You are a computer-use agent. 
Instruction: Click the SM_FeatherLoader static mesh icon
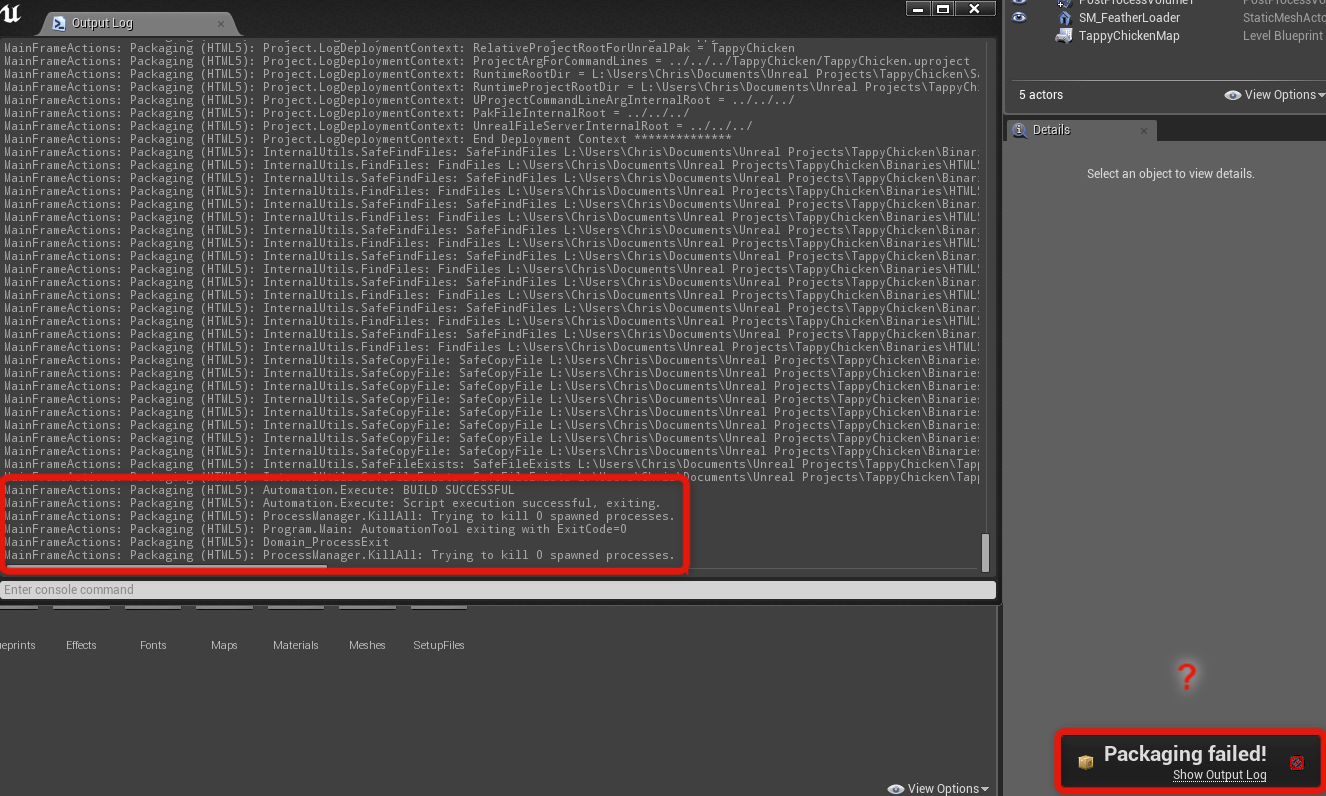tap(1064, 18)
